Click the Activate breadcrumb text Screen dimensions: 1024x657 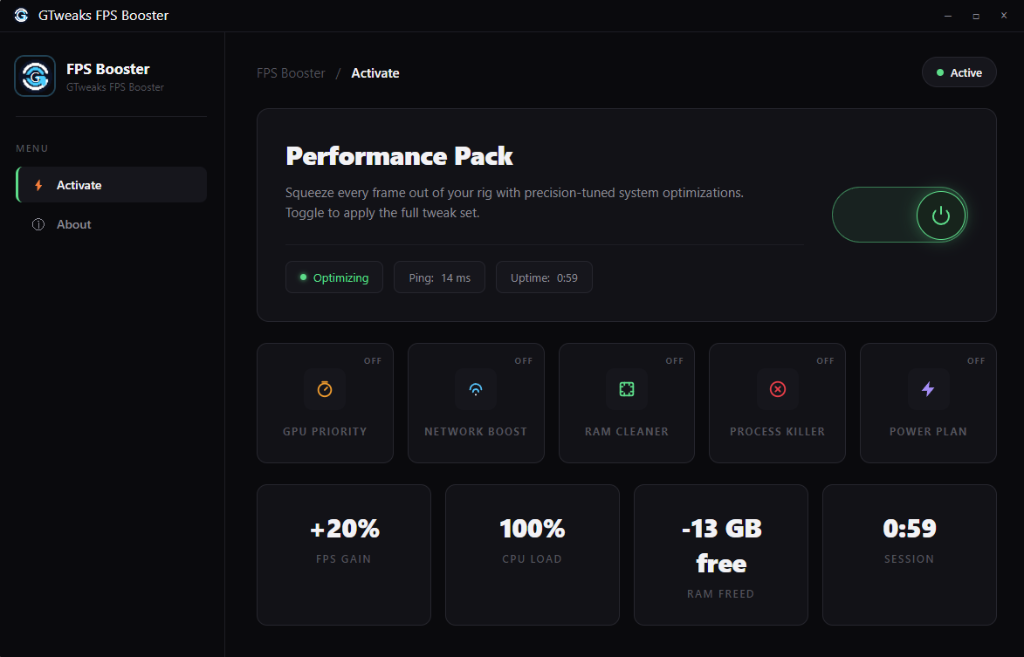click(376, 73)
